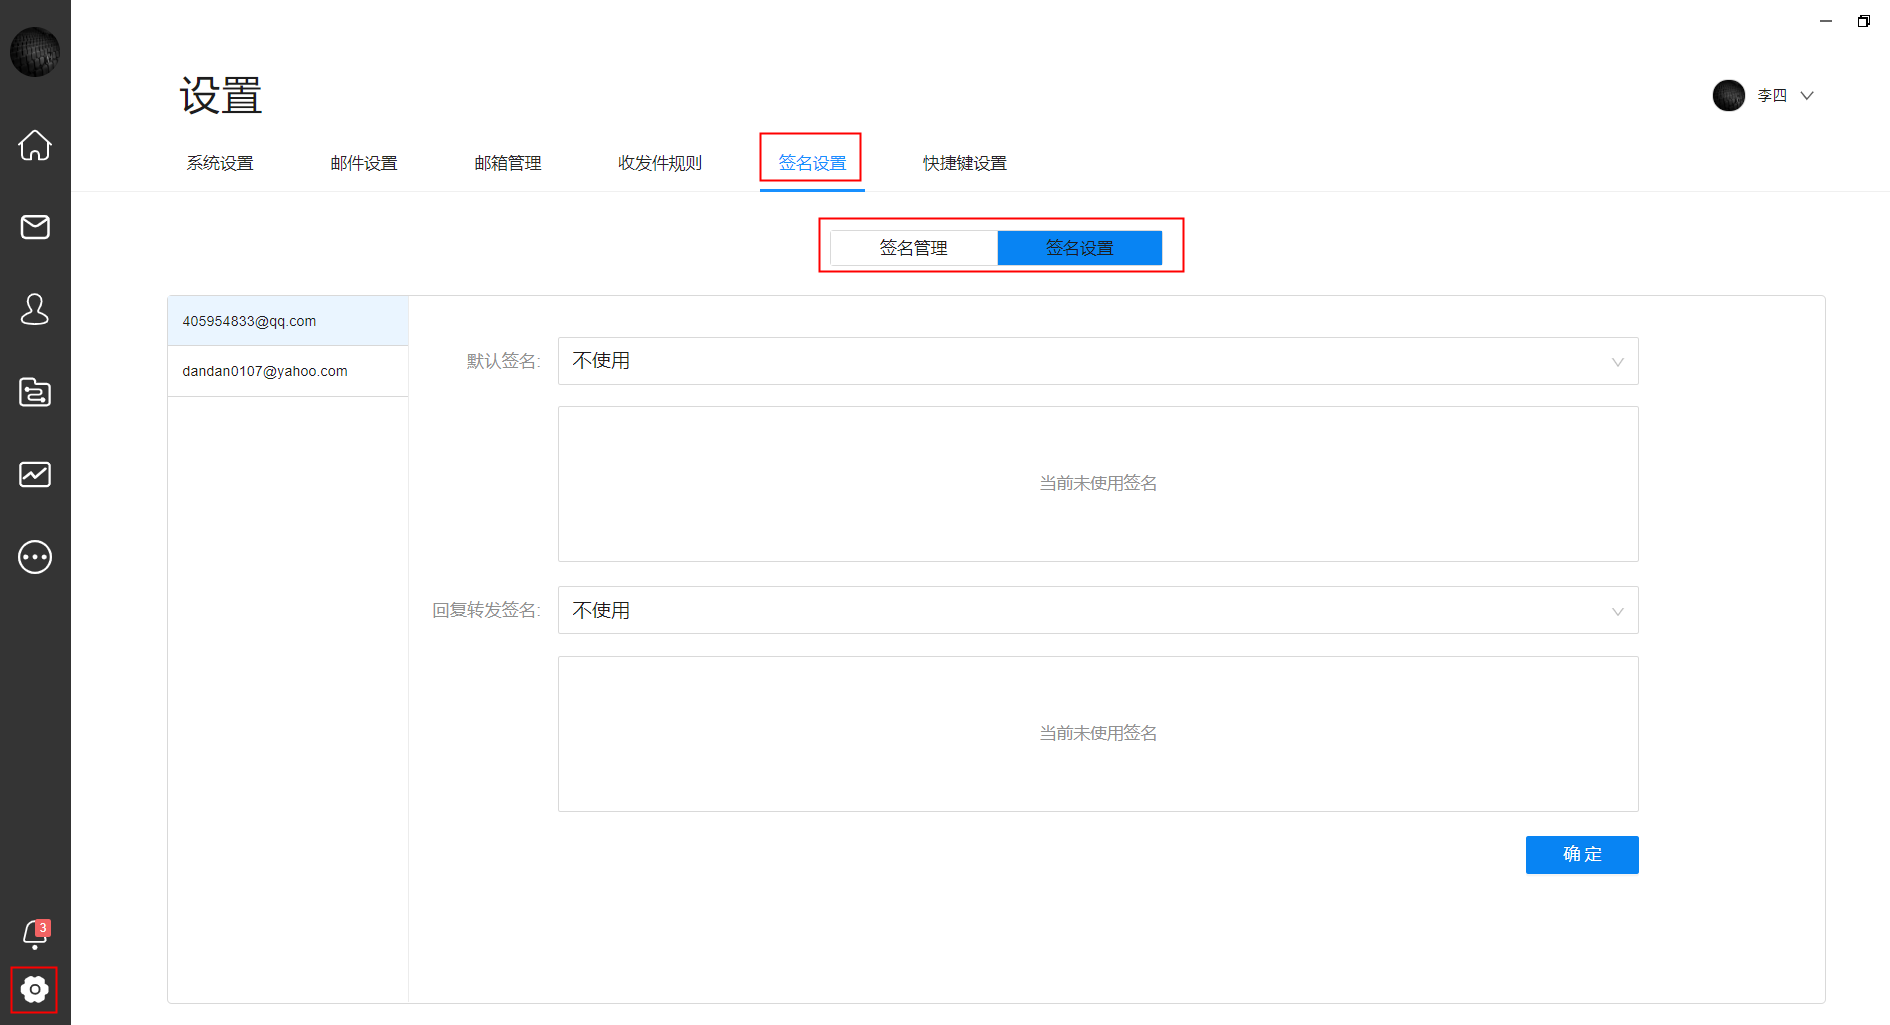
Task: Open notifications bell with badge 3
Action: 35,934
